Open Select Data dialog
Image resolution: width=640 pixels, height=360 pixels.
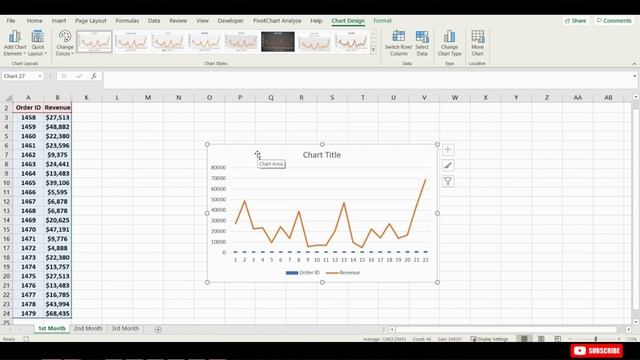pos(422,43)
